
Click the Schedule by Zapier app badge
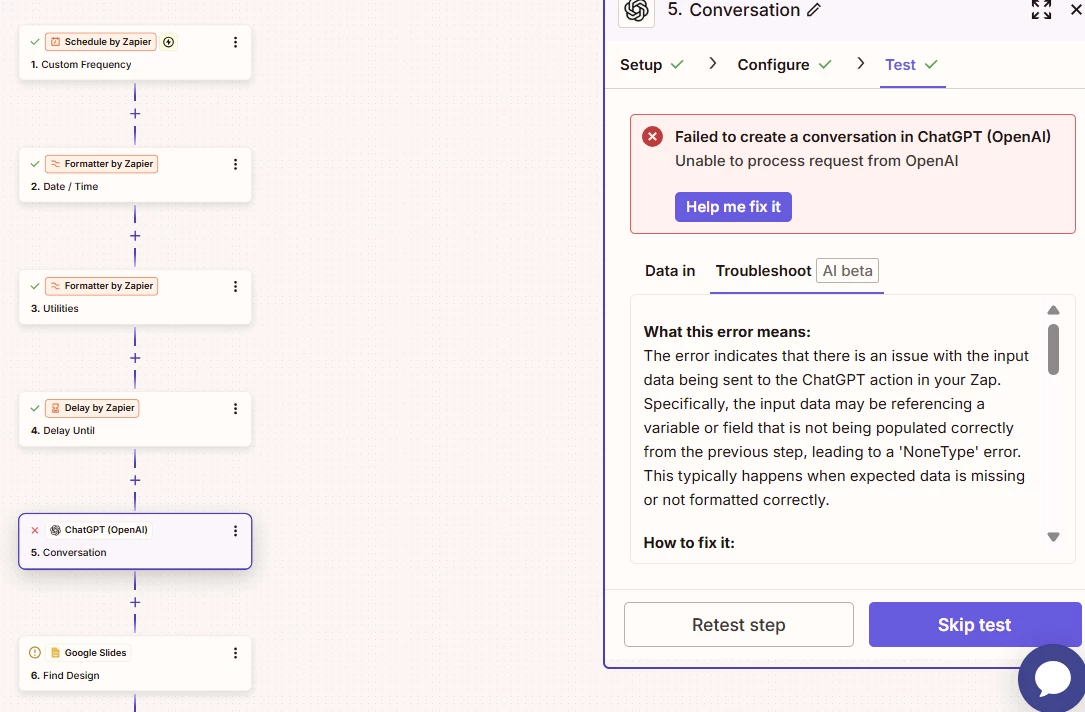pyautogui.click(x=101, y=42)
